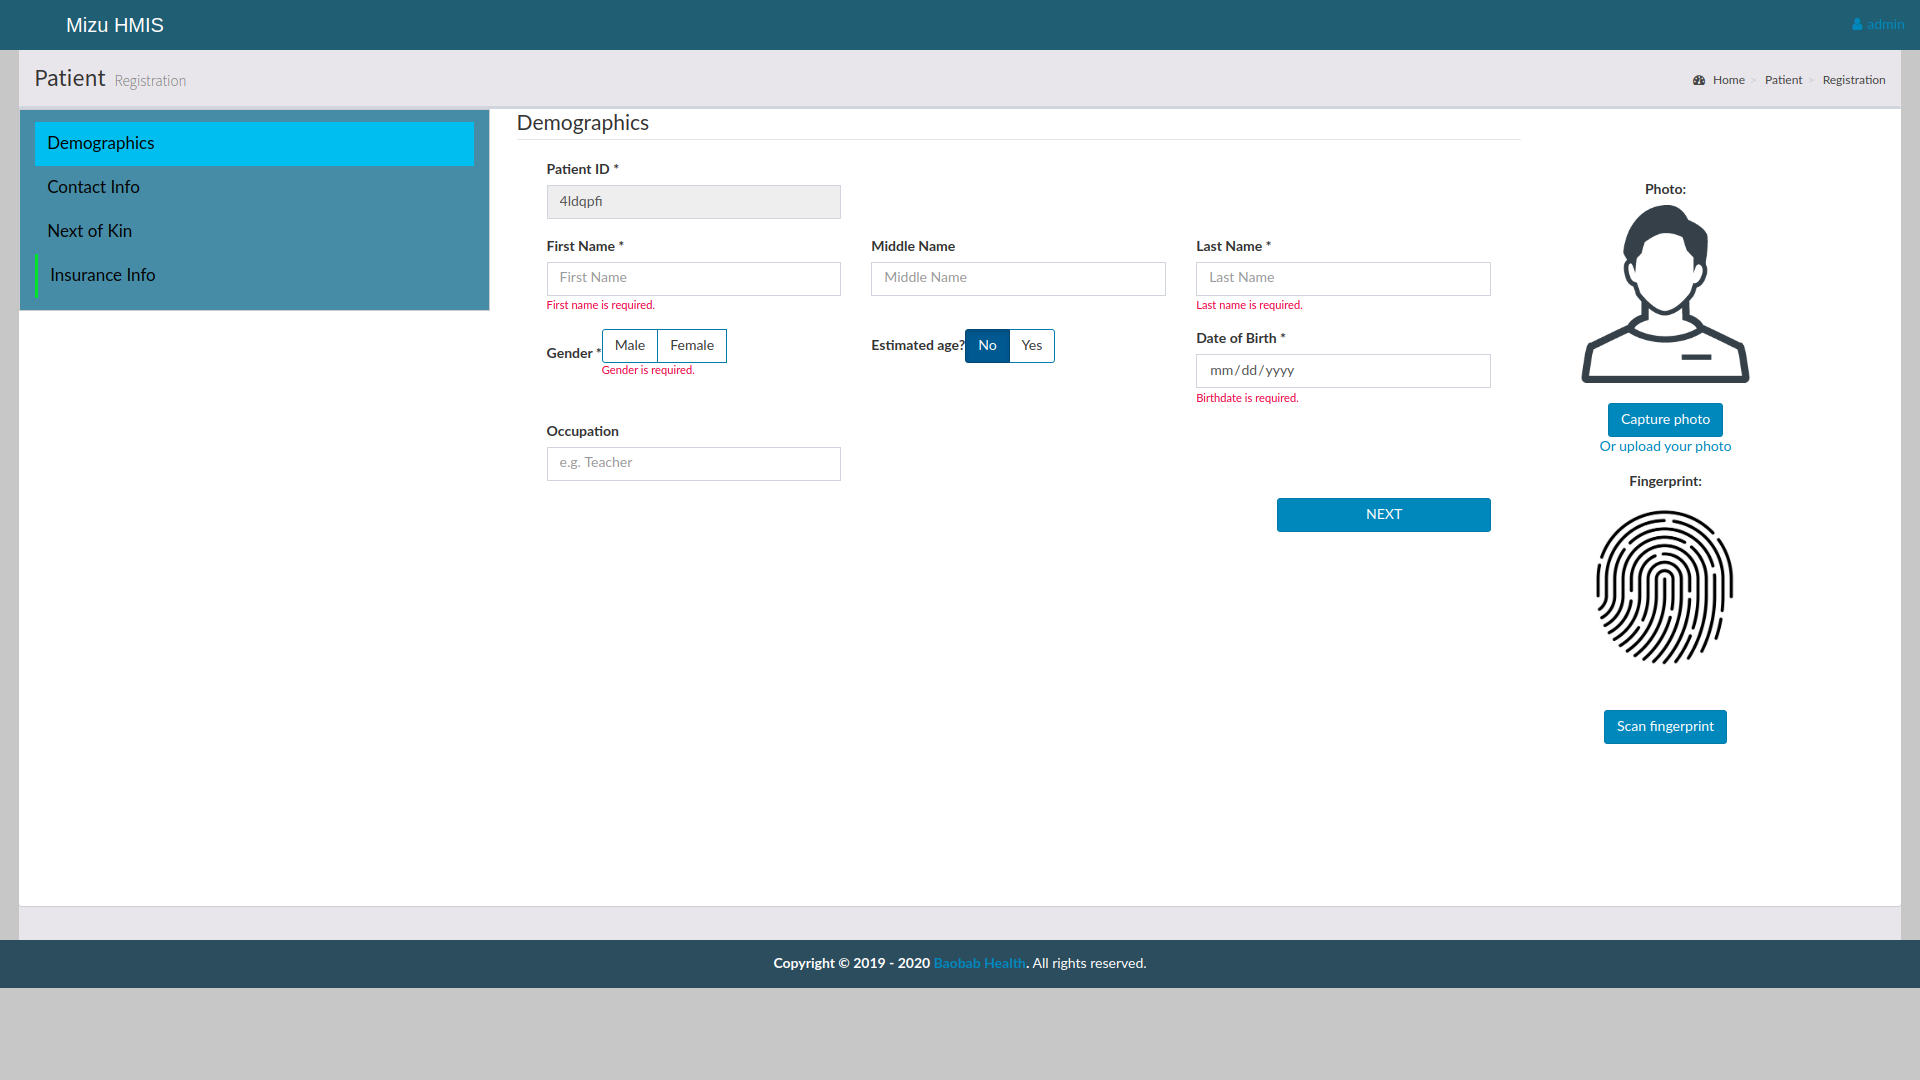Open the Date of Birth date field

point(1342,371)
